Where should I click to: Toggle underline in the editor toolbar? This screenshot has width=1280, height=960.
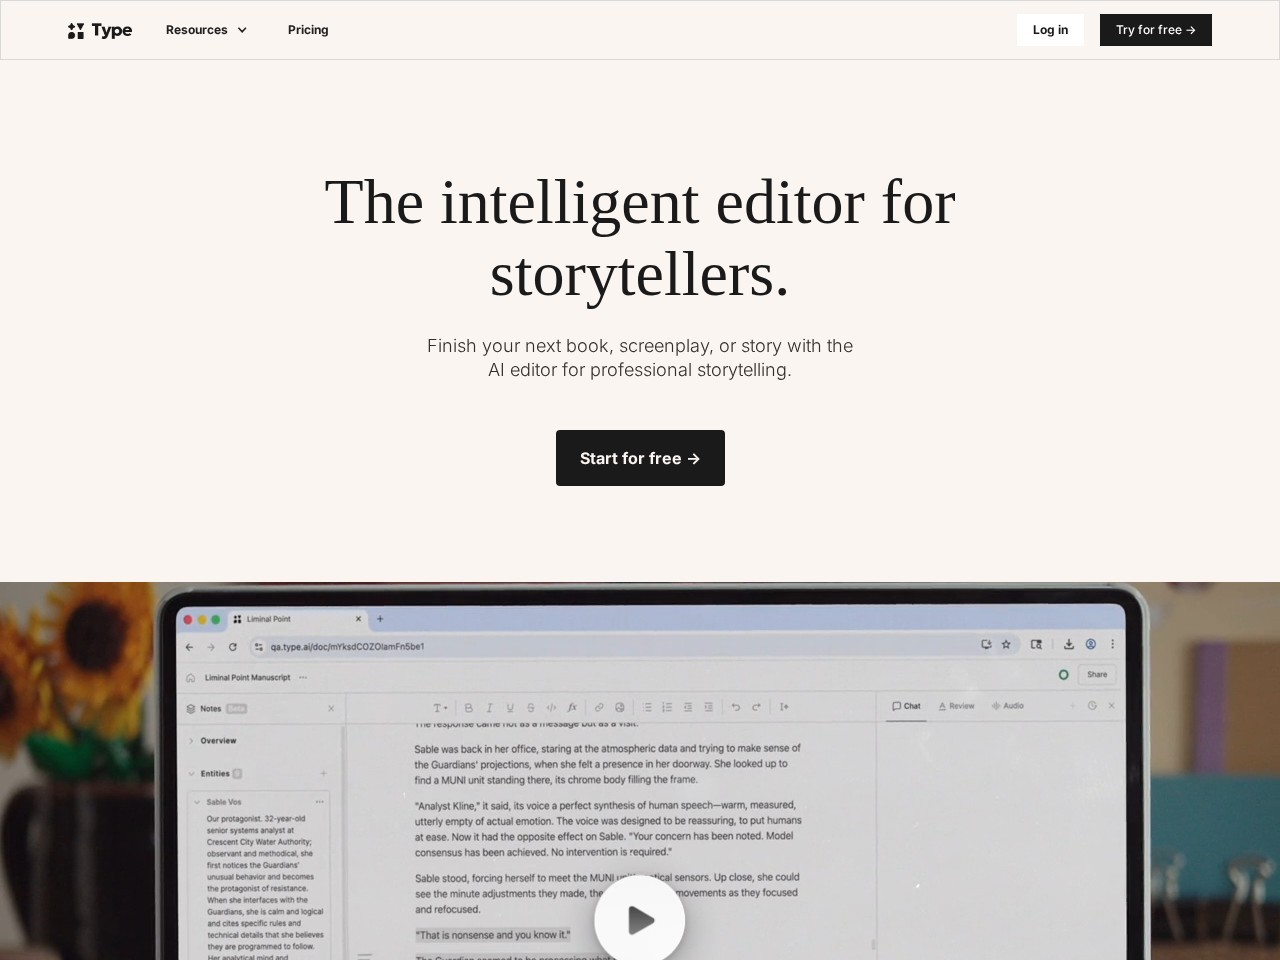pos(510,708)
